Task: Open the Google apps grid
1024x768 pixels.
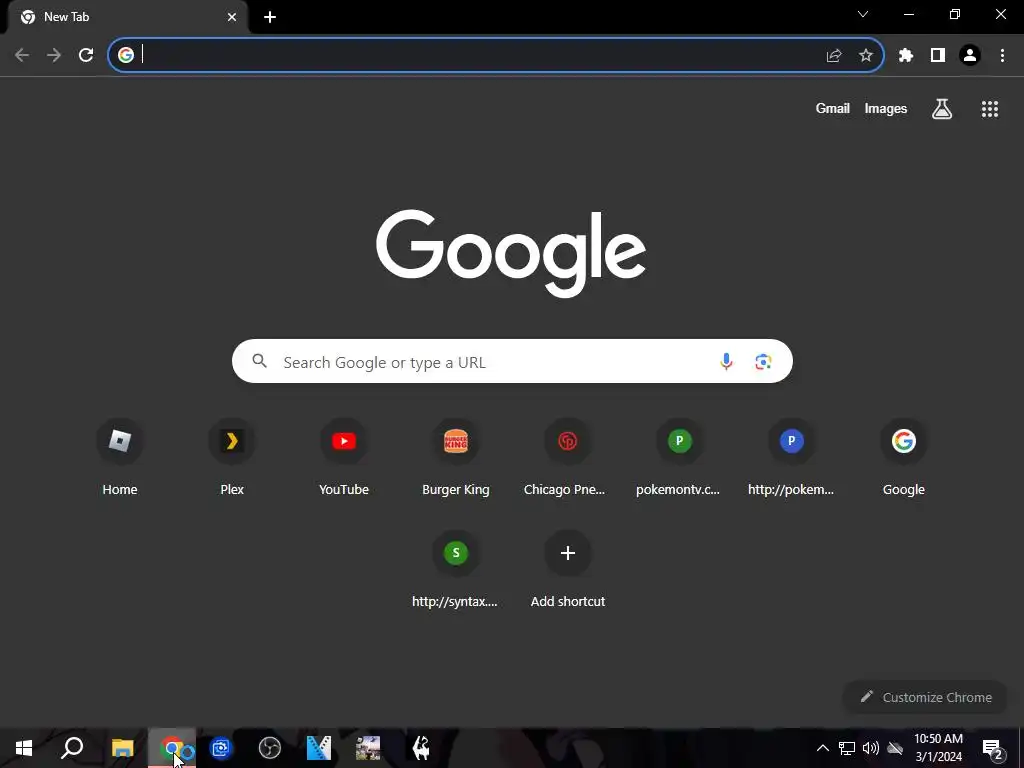Action: pos(989,109)
